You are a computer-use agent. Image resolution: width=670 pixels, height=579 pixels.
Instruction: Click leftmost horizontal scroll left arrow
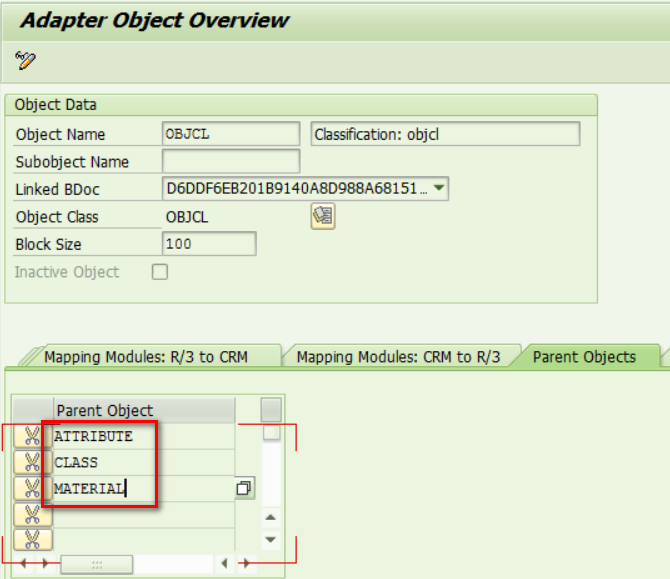24,564
